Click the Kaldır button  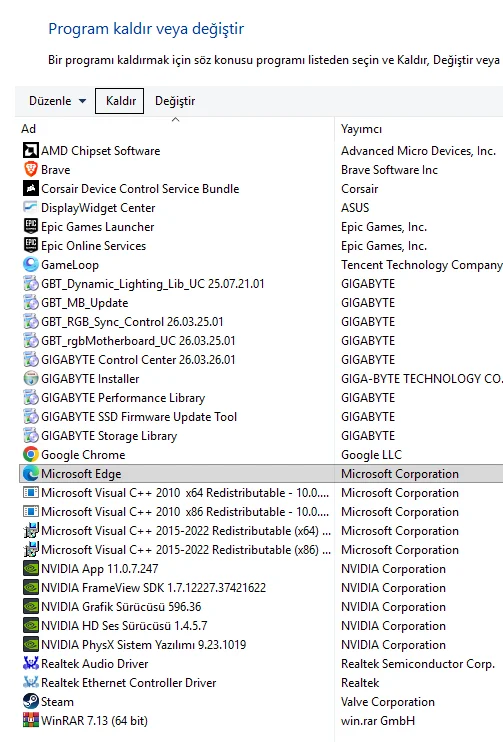click(x=120, y=101)
